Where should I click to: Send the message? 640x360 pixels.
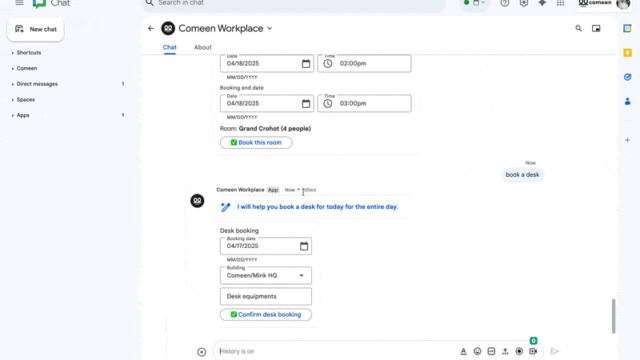554,351
